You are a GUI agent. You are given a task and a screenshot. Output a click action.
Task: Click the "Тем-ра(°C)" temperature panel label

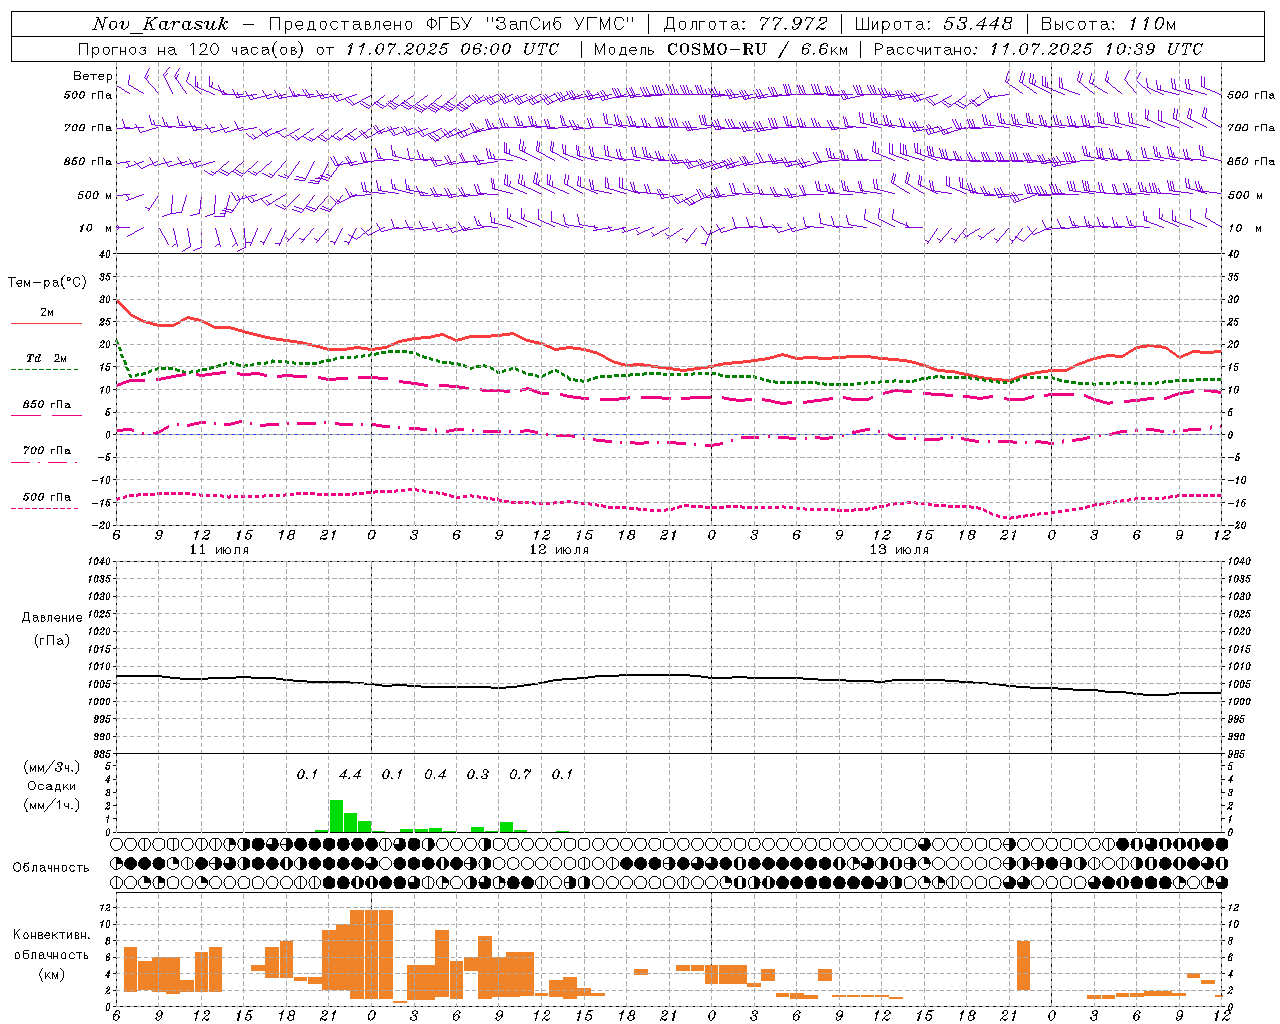(x=47, y=283)
